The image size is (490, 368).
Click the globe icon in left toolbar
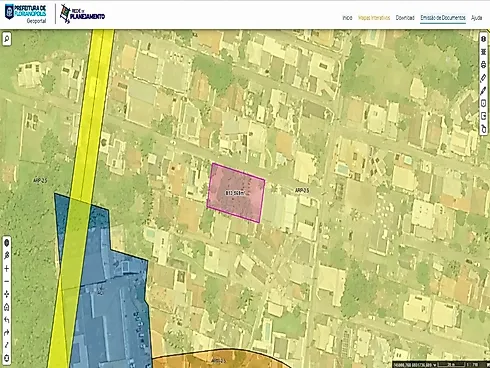tap(6, 243)
